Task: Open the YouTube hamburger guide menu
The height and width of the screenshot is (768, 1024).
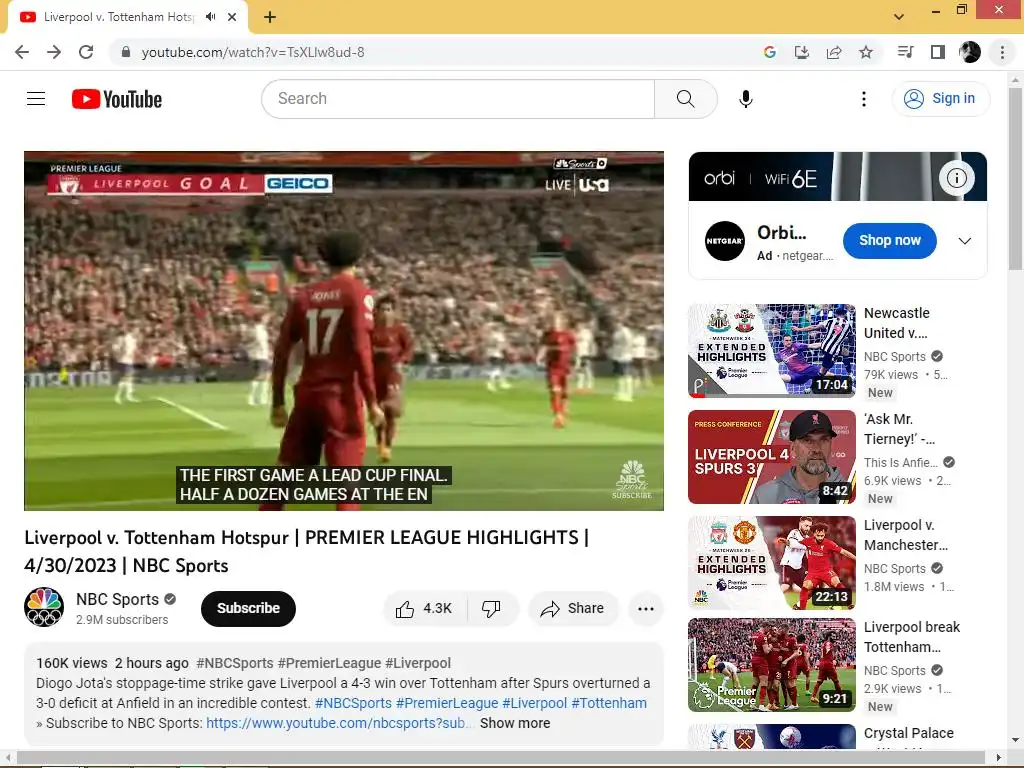Action: [x=36, y=99]
